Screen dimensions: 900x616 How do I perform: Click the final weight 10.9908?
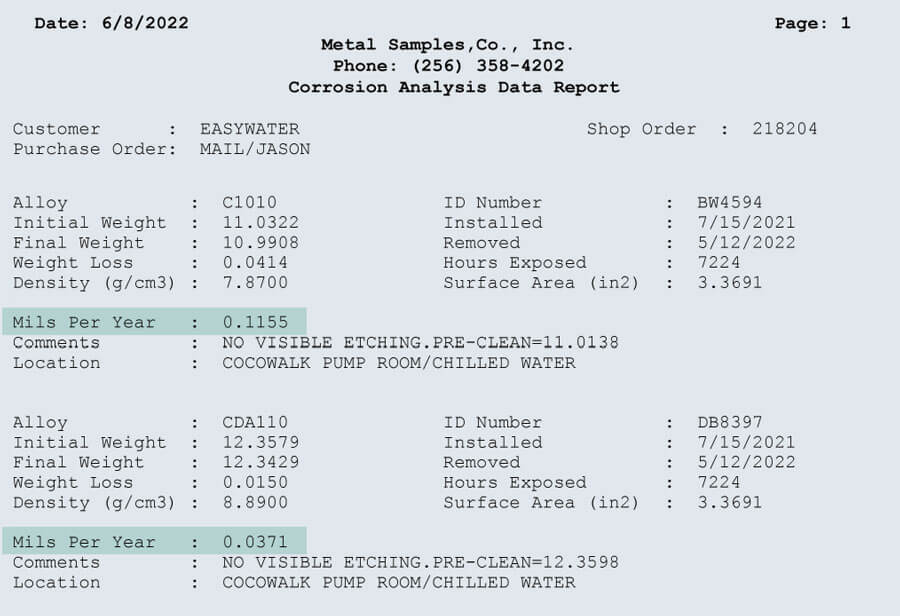tap(261, 243)
